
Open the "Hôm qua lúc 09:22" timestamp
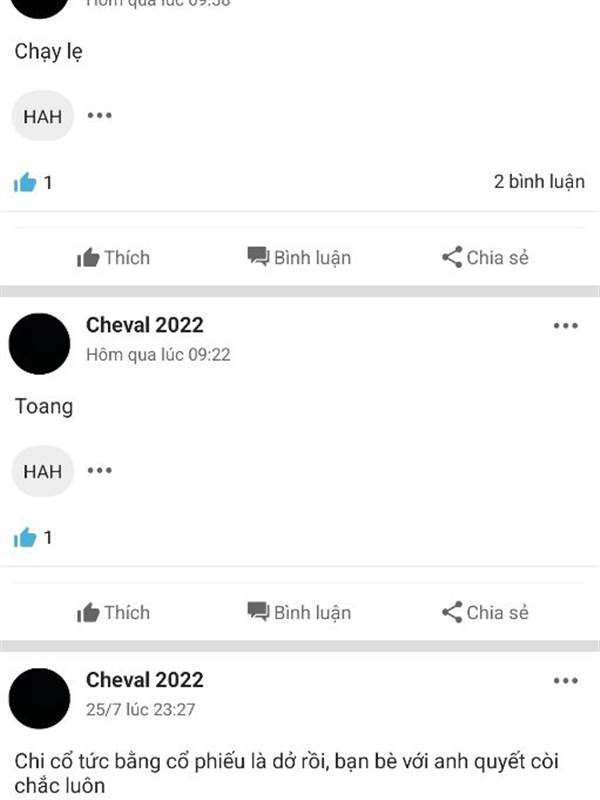click(x=158, y=355)
